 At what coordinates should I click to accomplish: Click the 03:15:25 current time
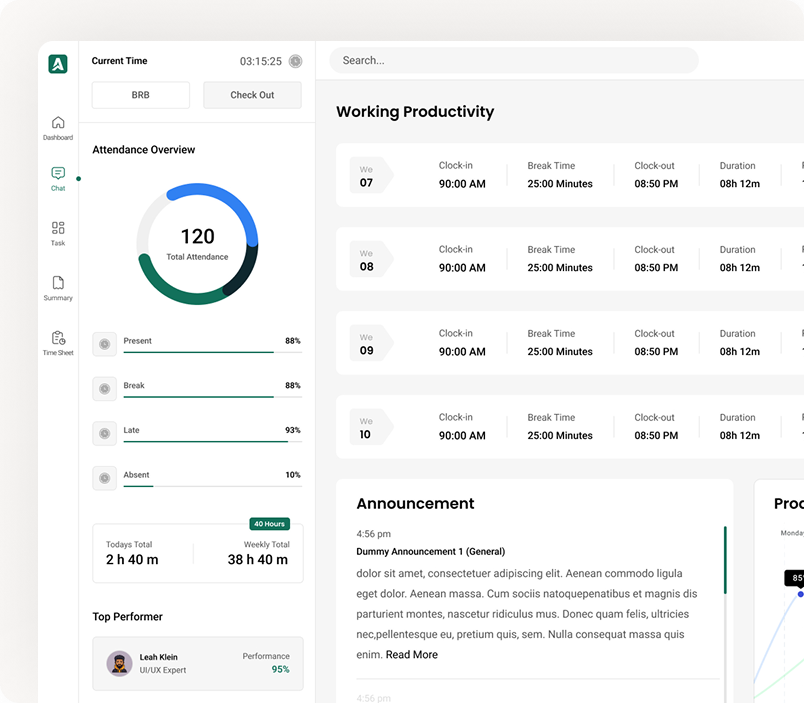[261, 62]
